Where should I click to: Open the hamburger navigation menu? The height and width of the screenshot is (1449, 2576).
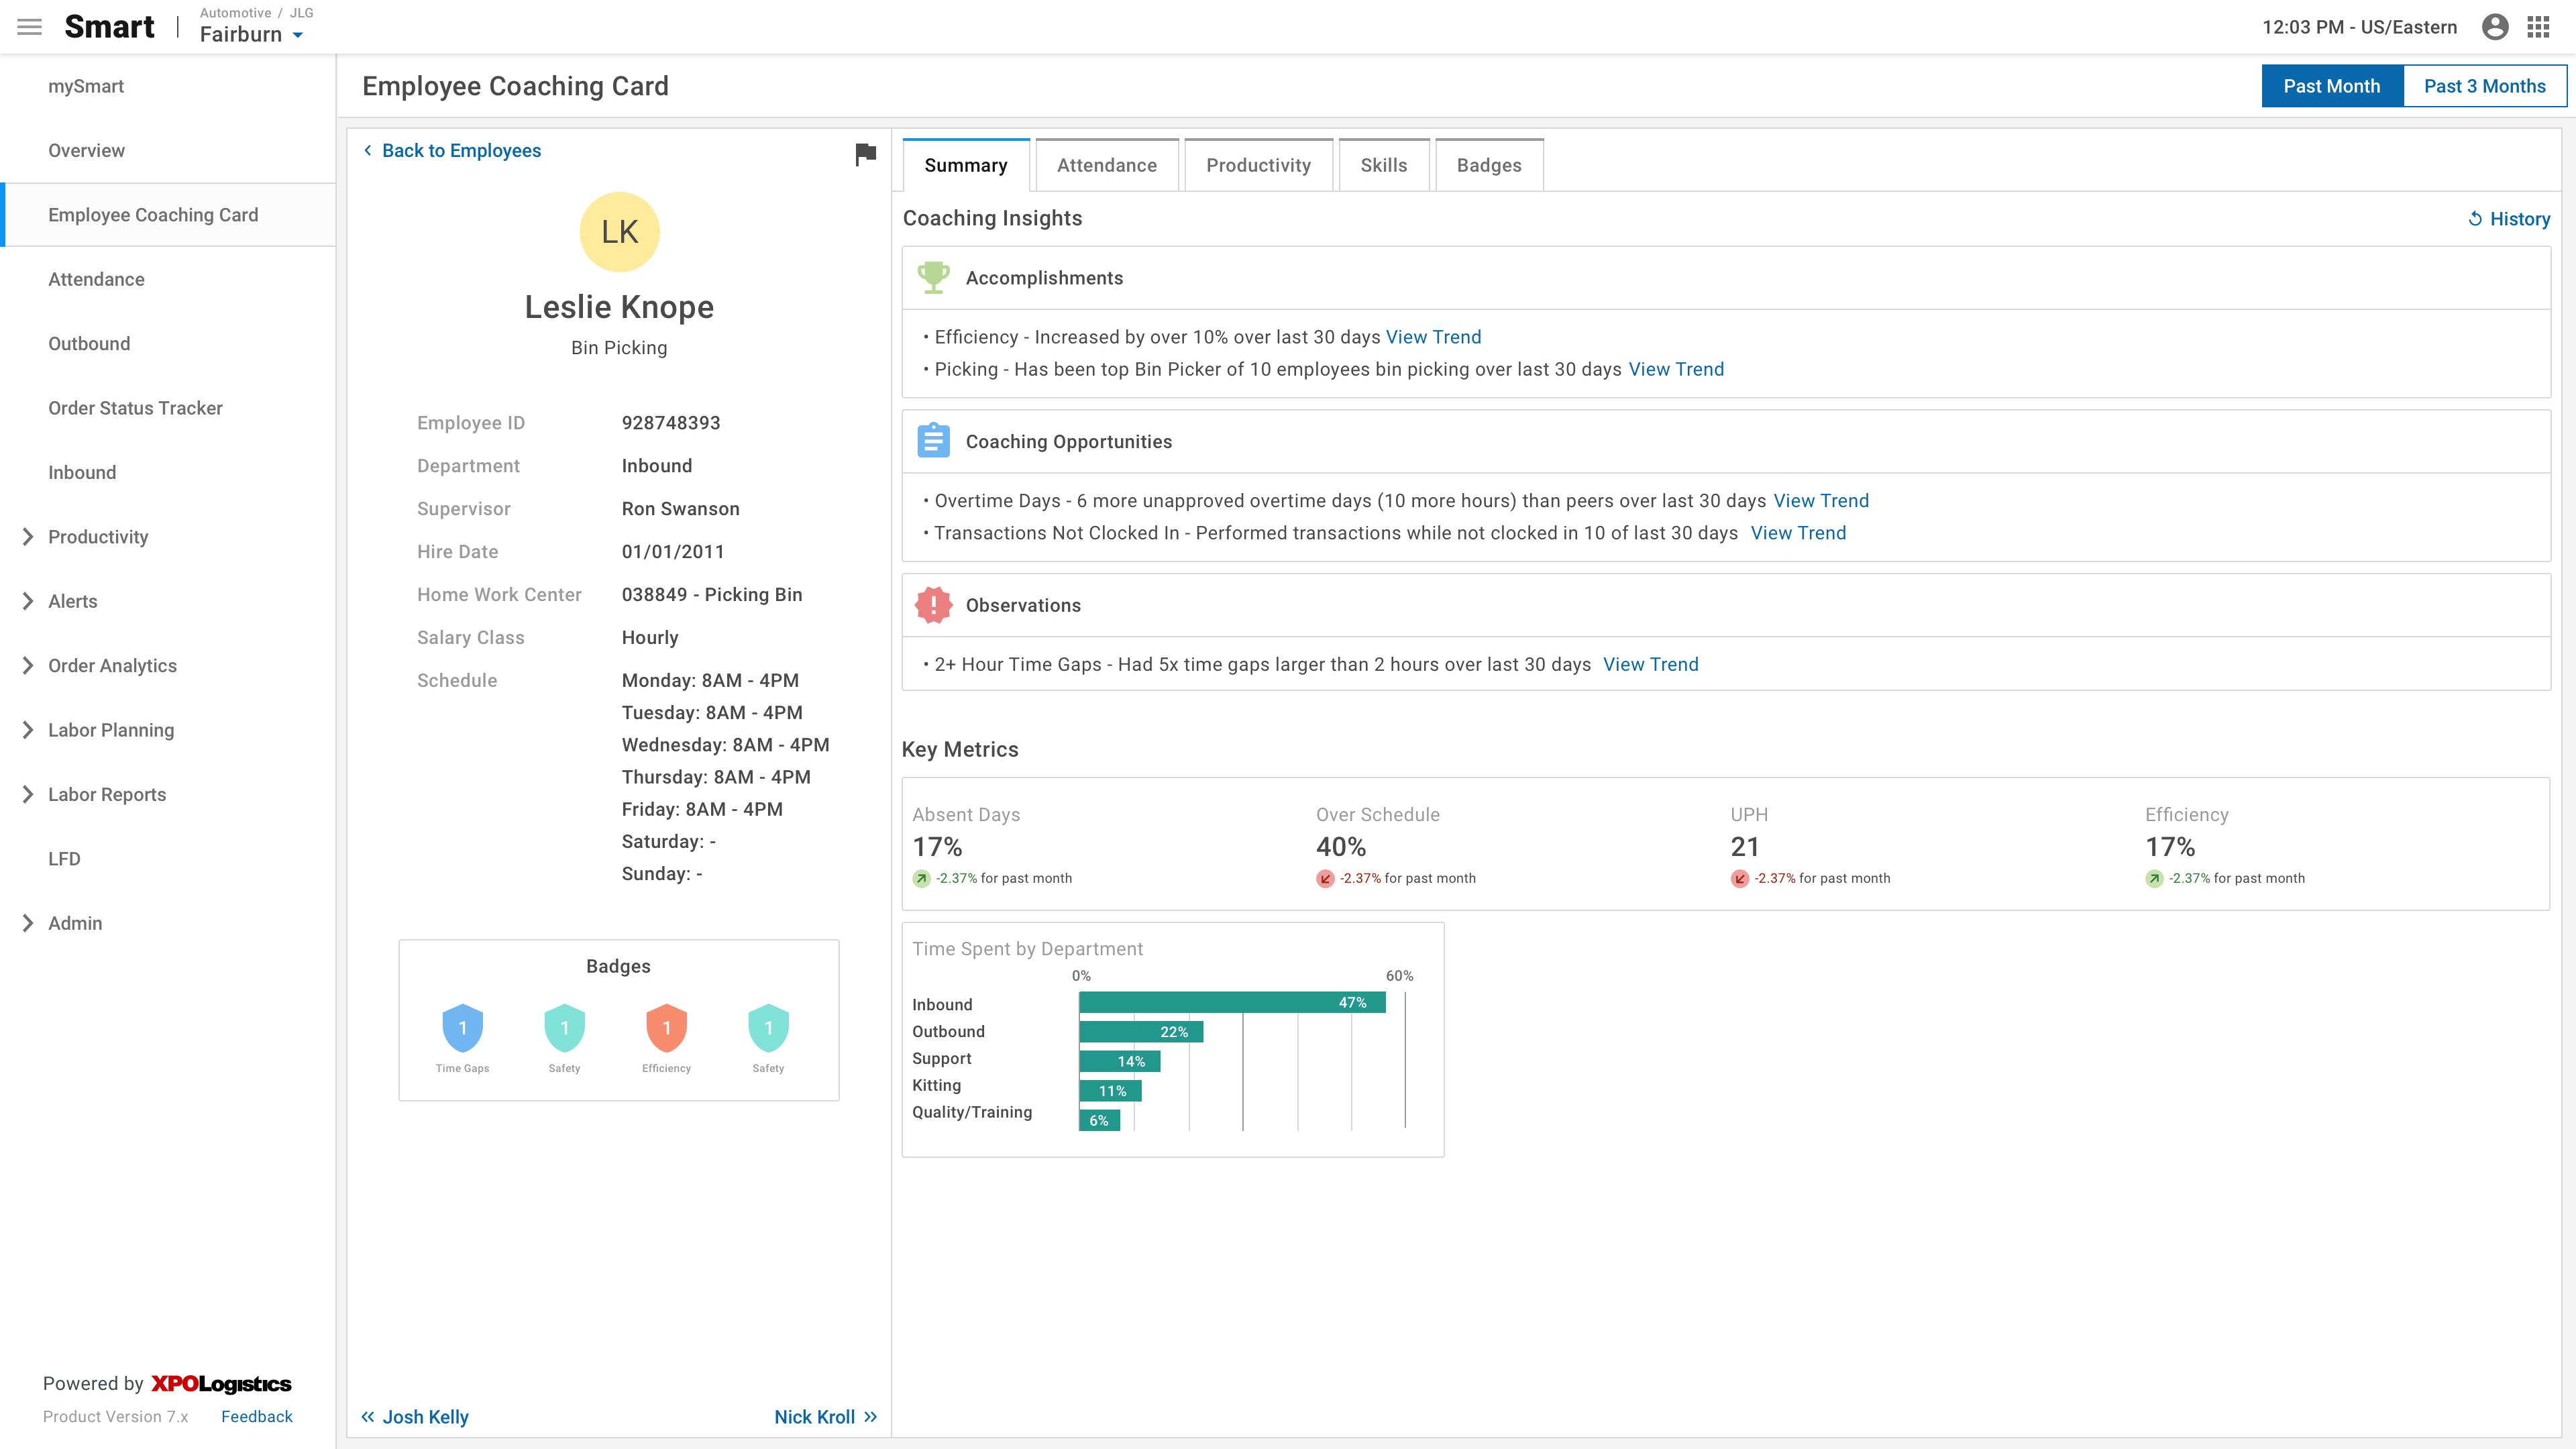pyautogui.click(x=29, y=27)
